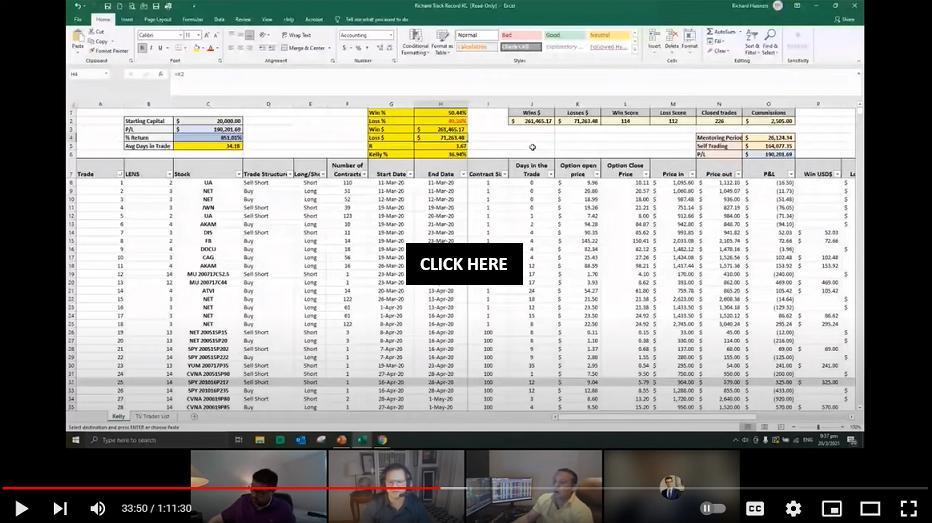
Task: Open the Data ribbon tab
Action: (x=219, y=20)
